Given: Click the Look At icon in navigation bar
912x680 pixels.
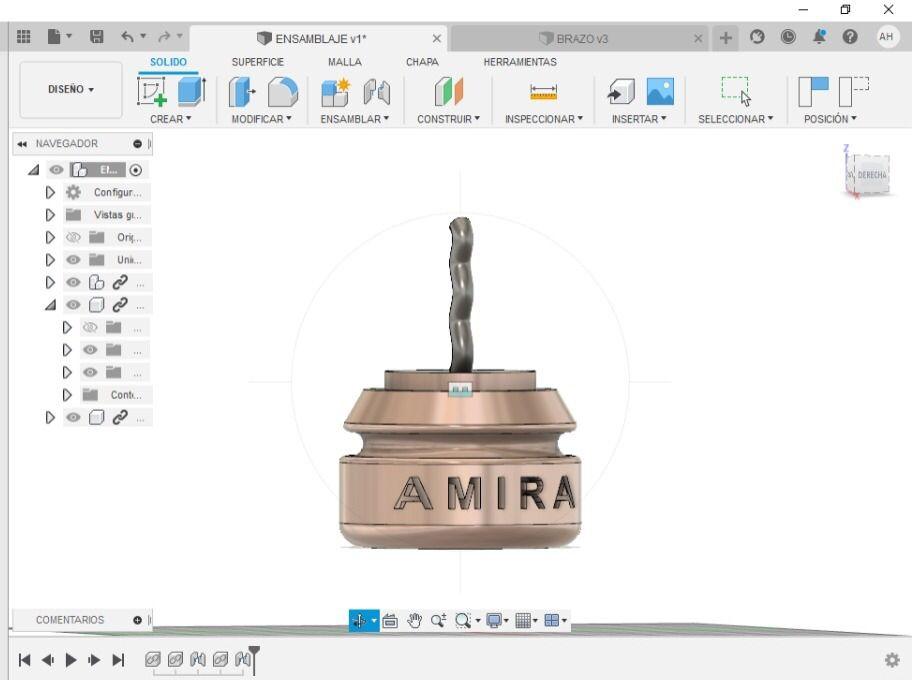Looking at the screenshot, I should pyautogui.click(x=390, y=621).
